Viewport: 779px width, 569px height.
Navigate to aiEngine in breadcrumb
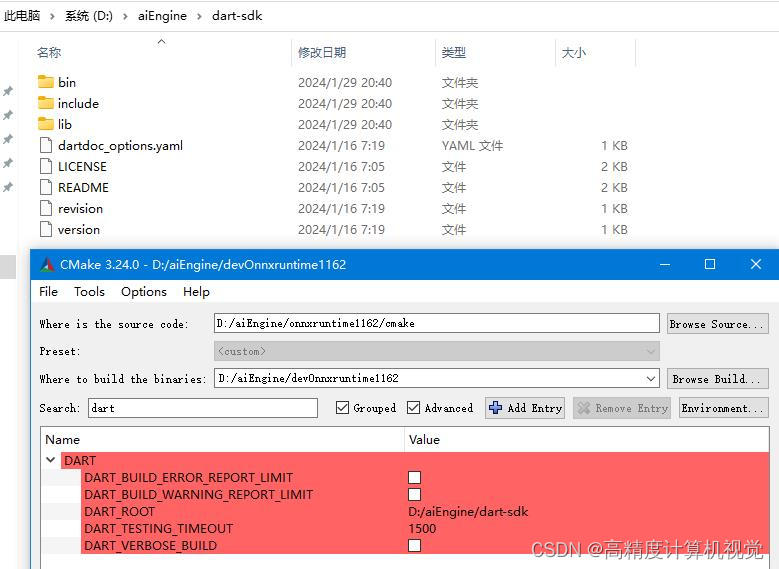tap(162, 16)
